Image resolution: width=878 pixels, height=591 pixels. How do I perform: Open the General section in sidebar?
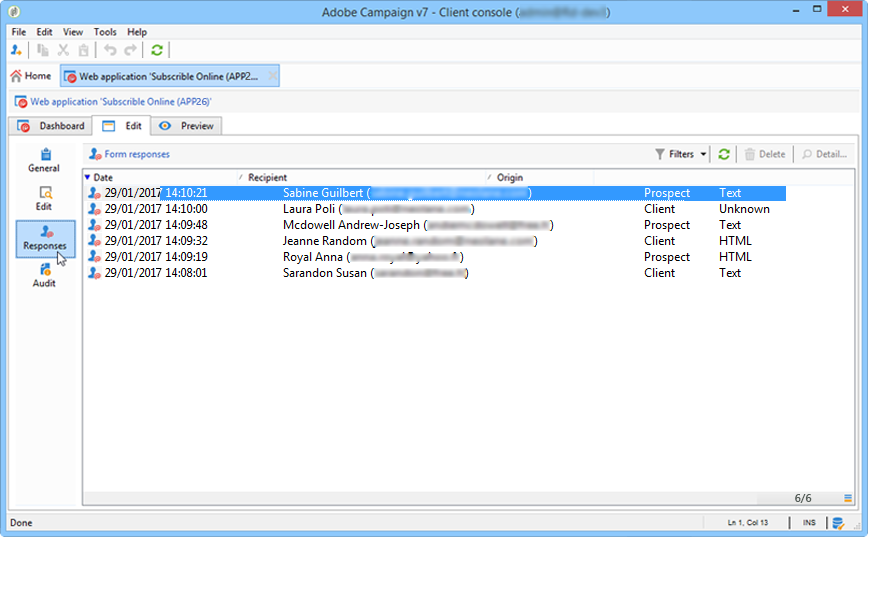coord(44,160)
